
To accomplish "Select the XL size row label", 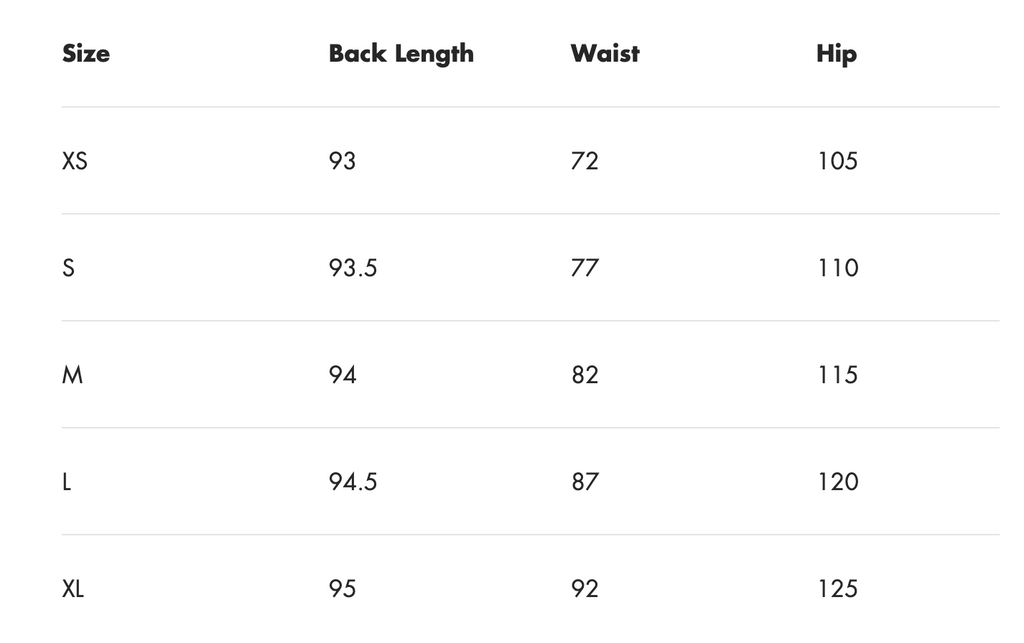I will coord(72,589).
